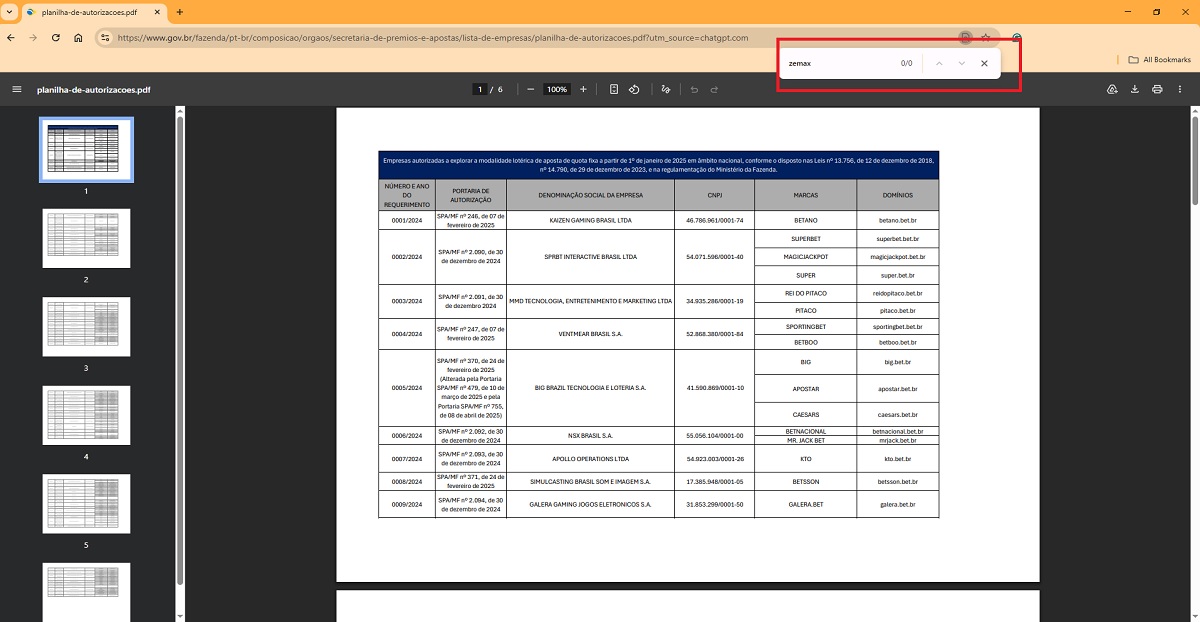
Task: Open a new browser tab
Action: [x=180, y=12]
